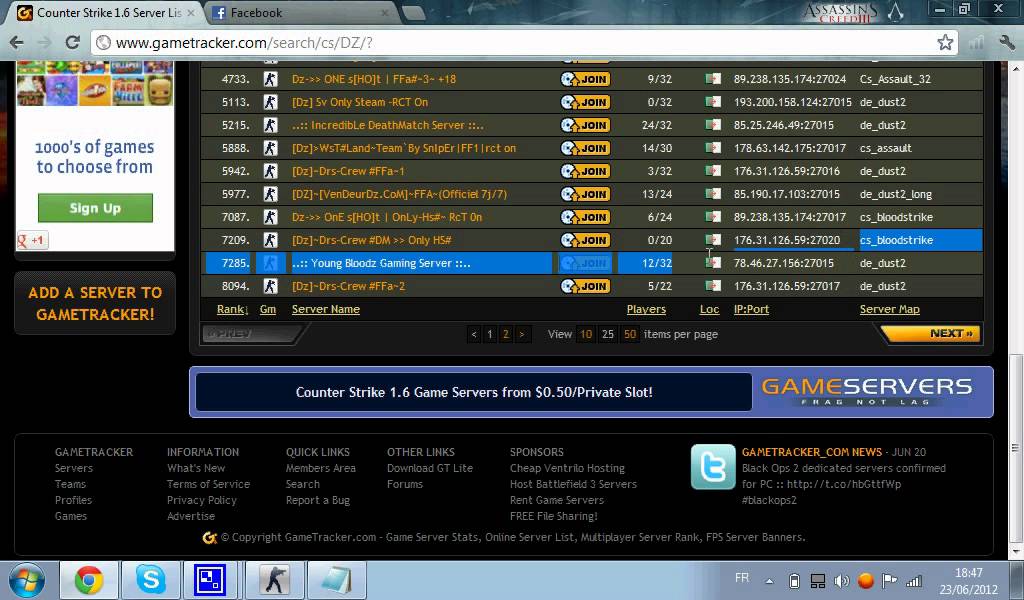Click the browser Back arrow

[x=17, y=42]
